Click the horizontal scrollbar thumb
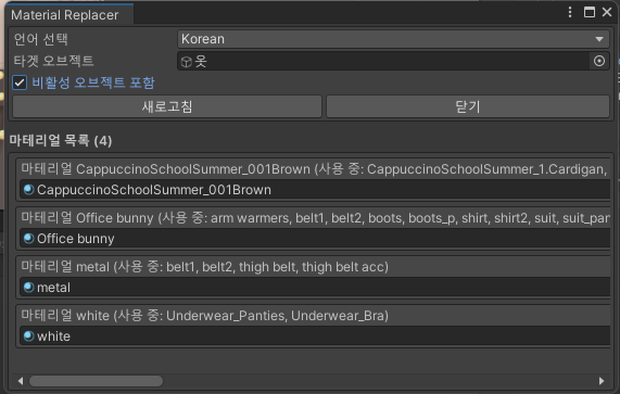 click(96, 381)
